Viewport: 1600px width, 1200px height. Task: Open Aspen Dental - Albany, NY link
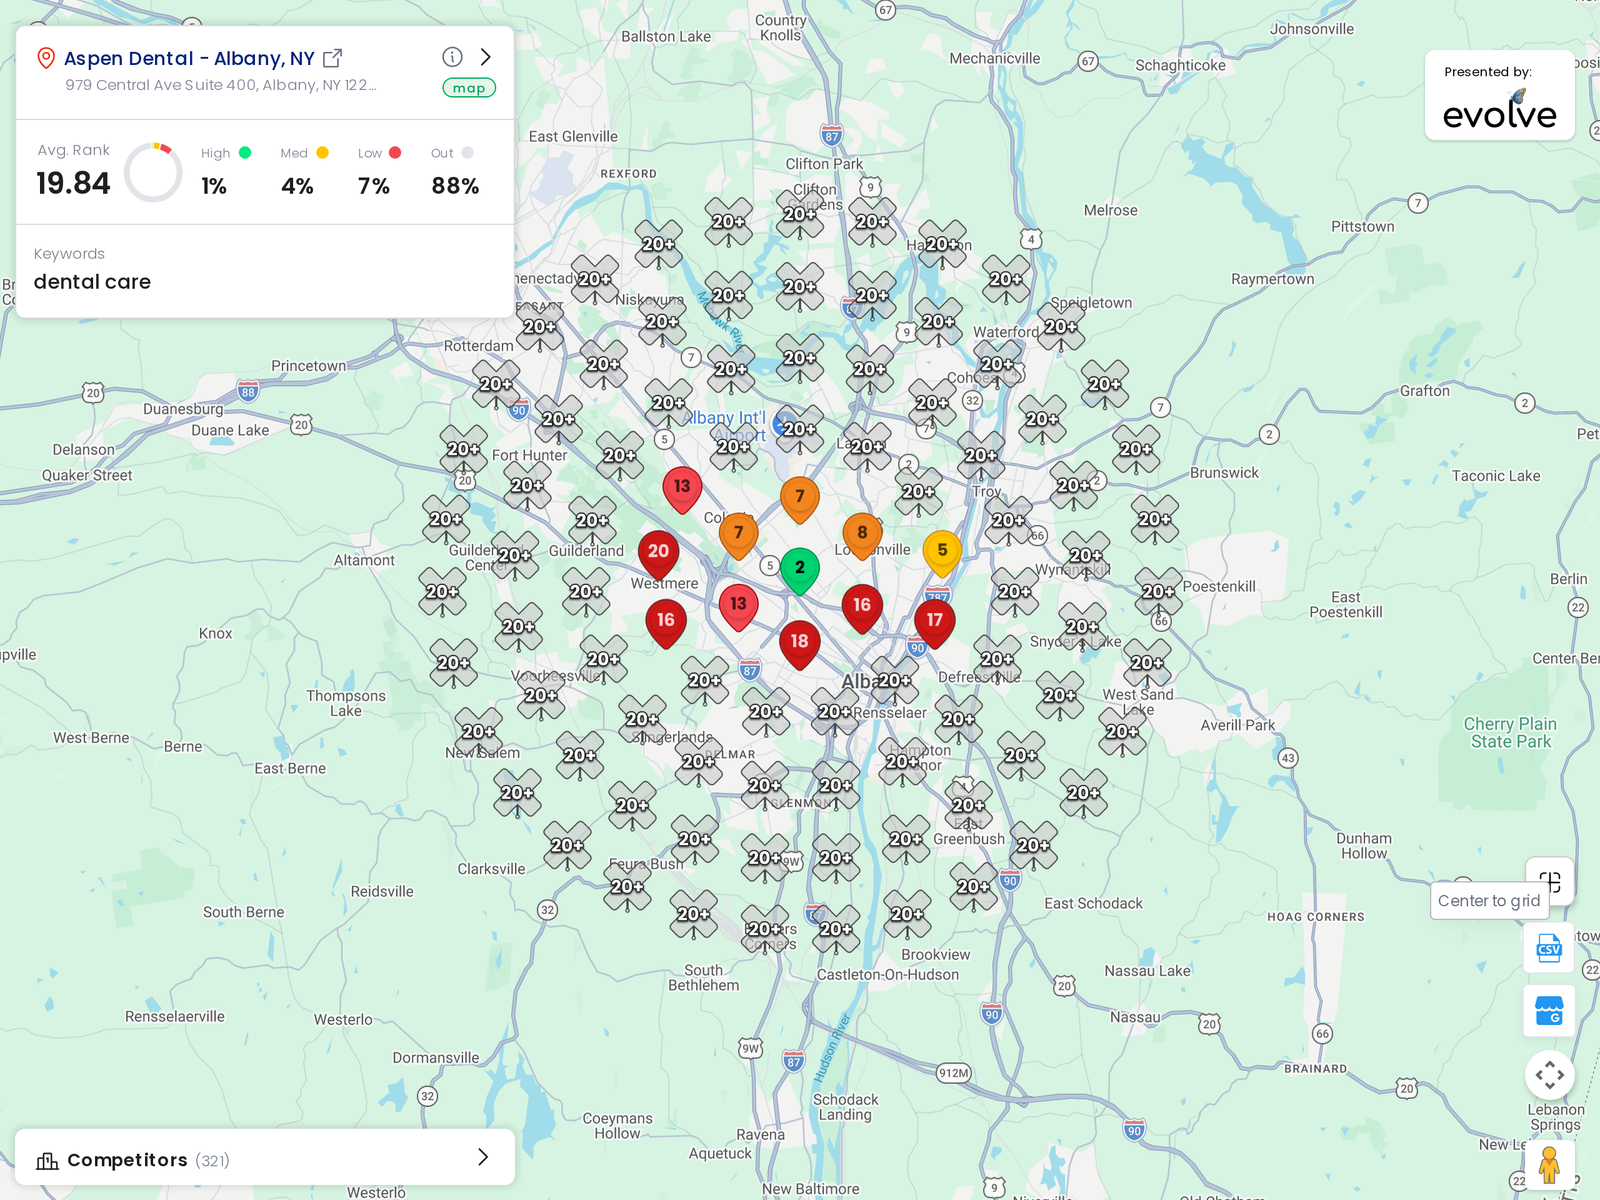click(189, 58)
